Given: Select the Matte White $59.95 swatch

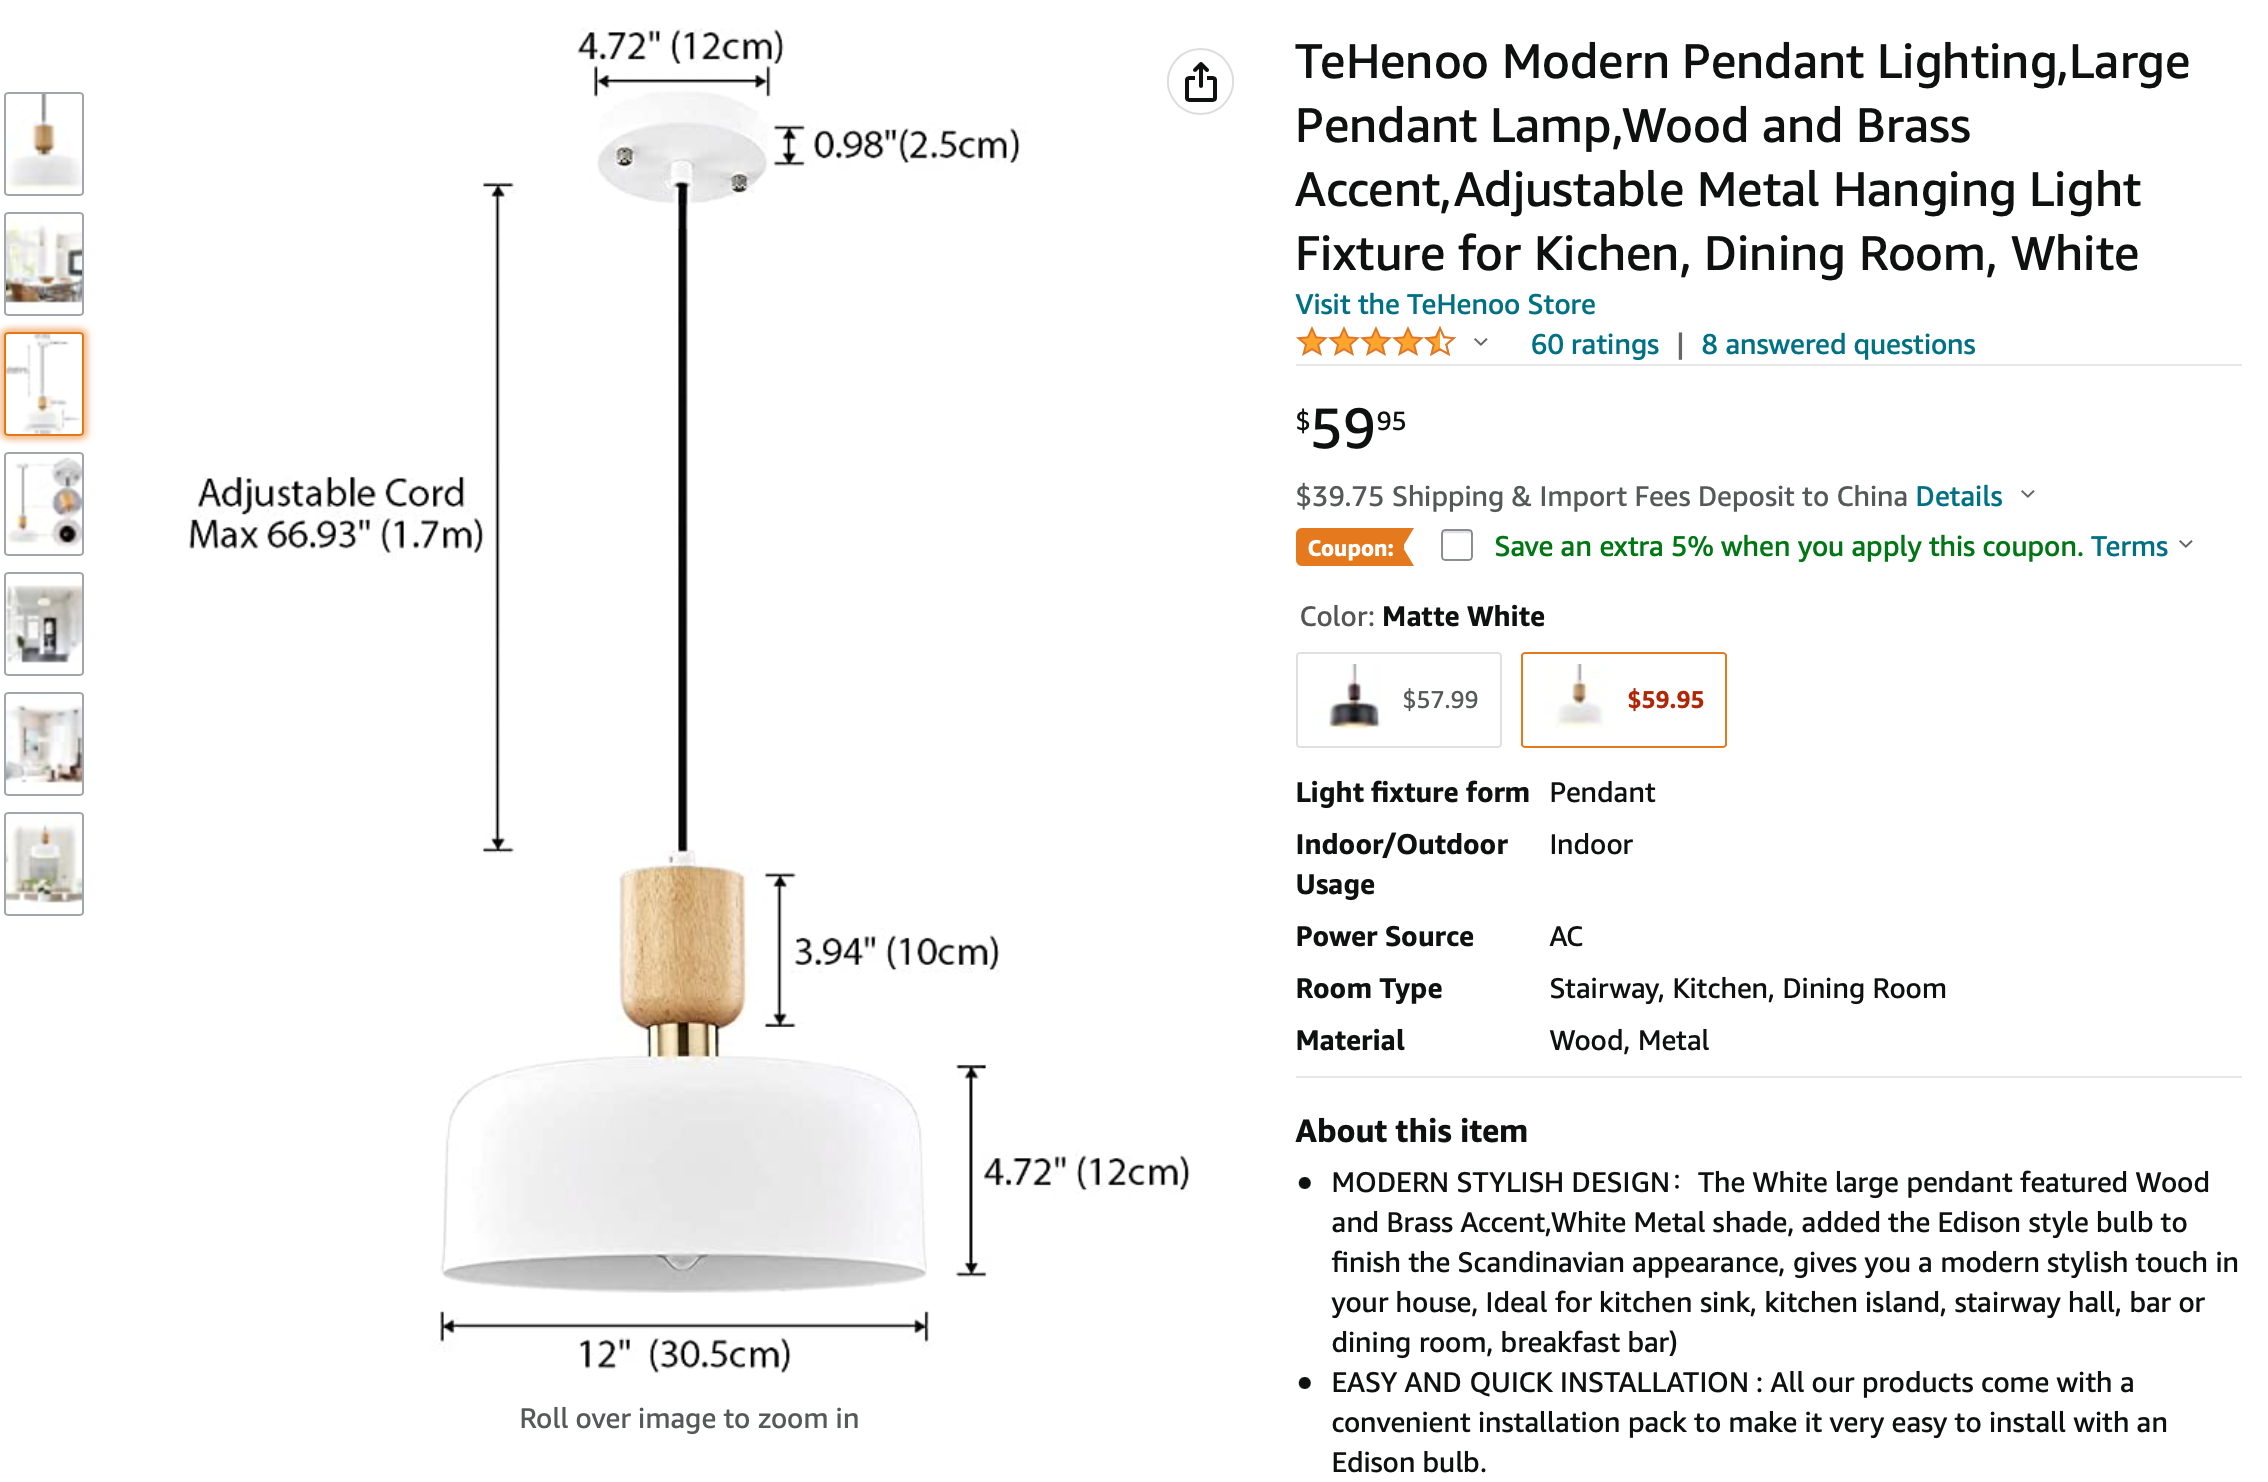Looking at the screenshot, I should pos(1624,700).
